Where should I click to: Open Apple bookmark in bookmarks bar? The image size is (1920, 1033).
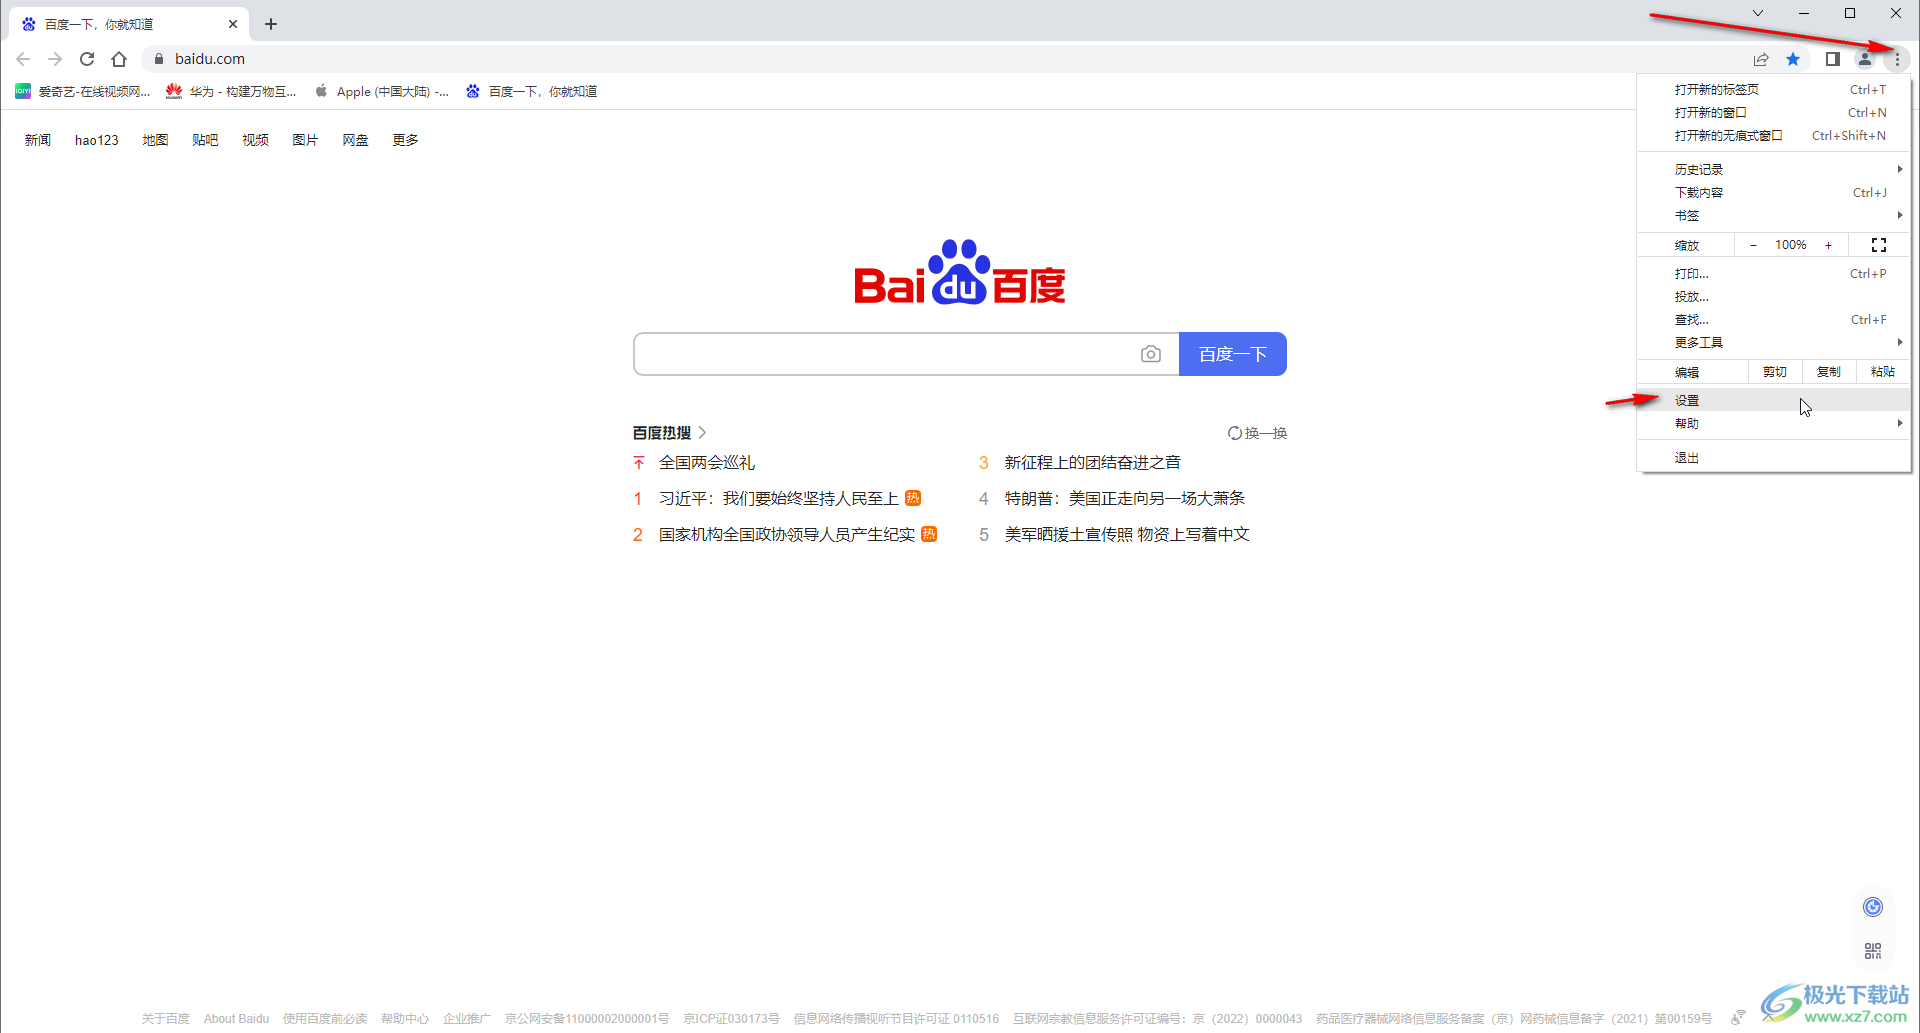pos(382,91)
